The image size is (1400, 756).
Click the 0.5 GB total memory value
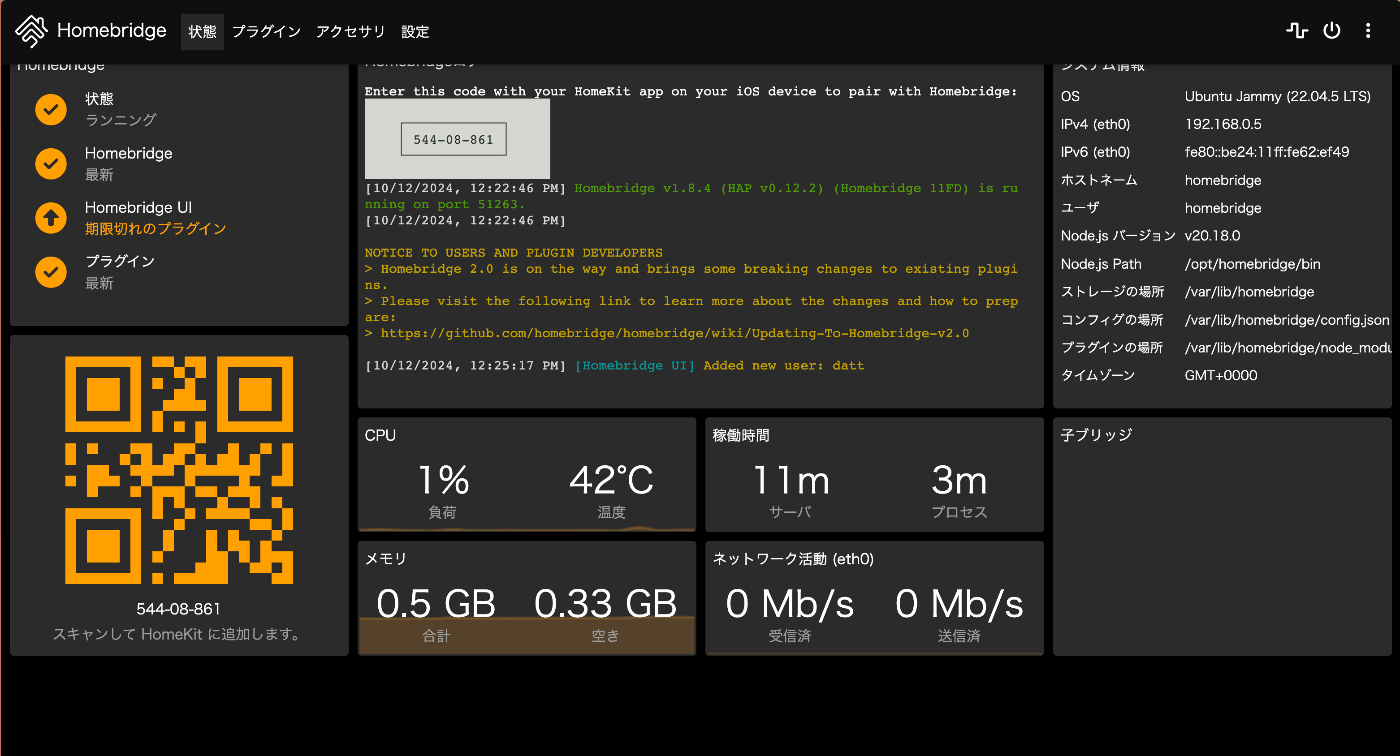[436, 603]
